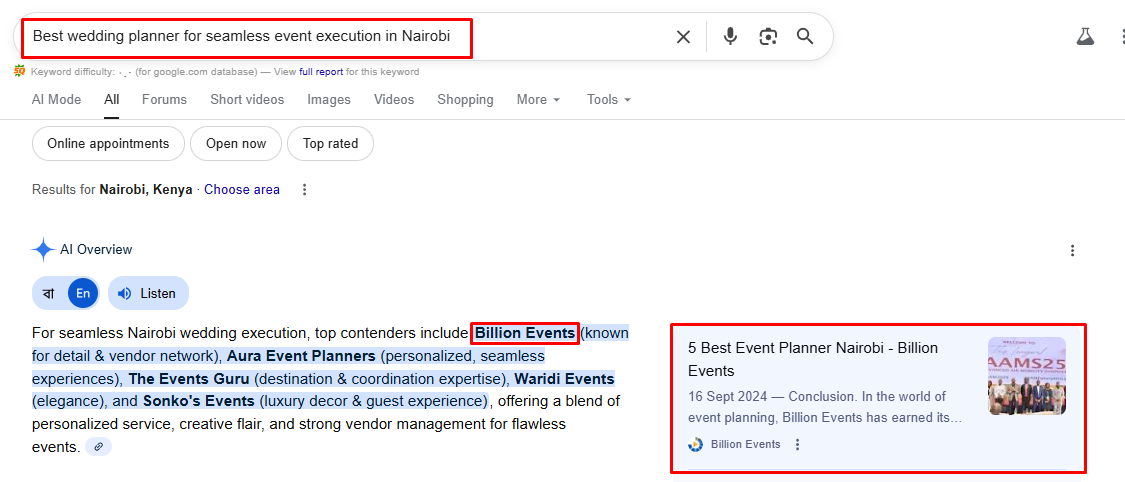The width and height of the screenshot is (1125, 482).
Task: Select English language toggle in AI Overview
Action: point(84,293)
